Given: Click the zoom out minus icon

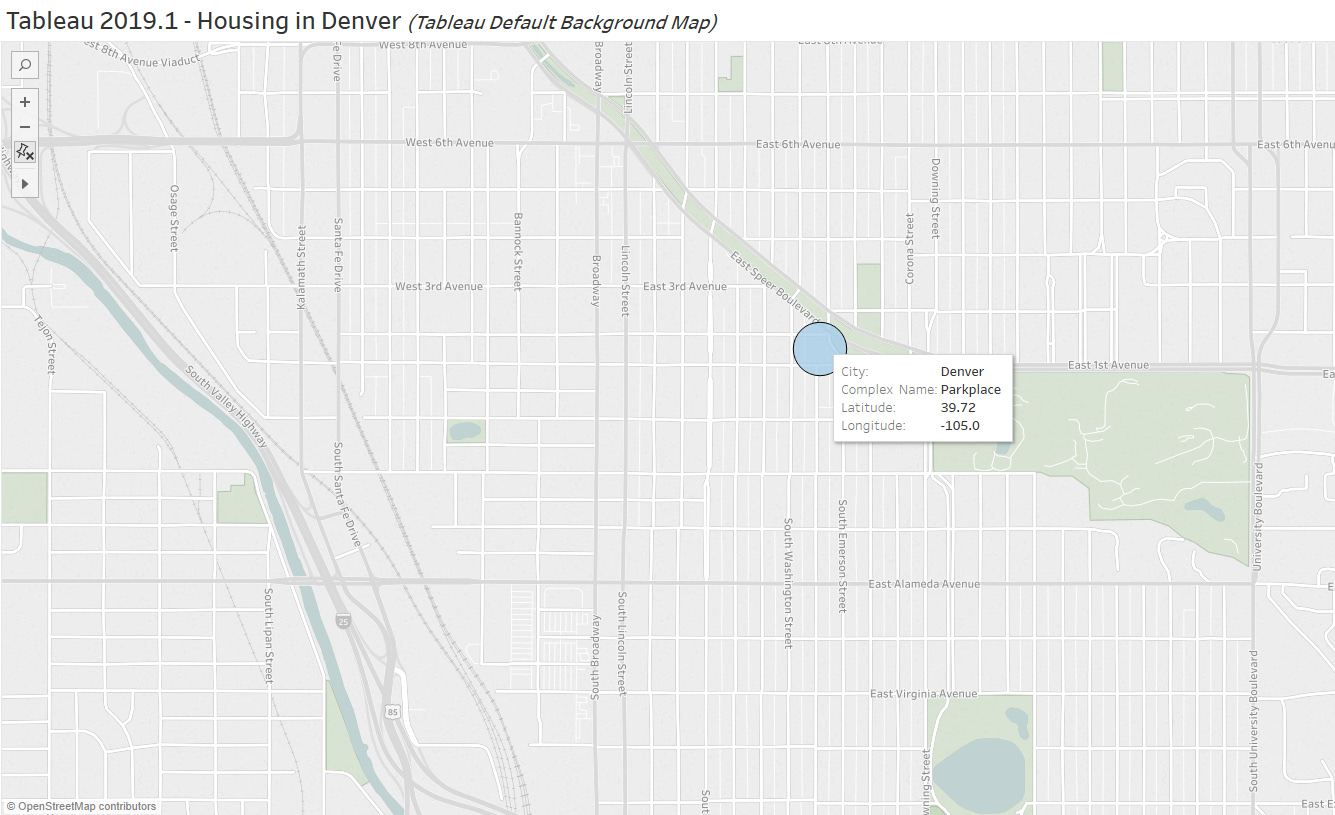Looking at the screenshot, I should click(24, 127).
